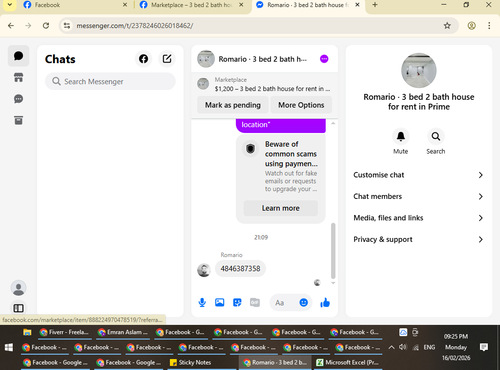Switch to the Facebook browser tab
The height and width of the screenshot is (370, 500).
(x=74, y=5)
